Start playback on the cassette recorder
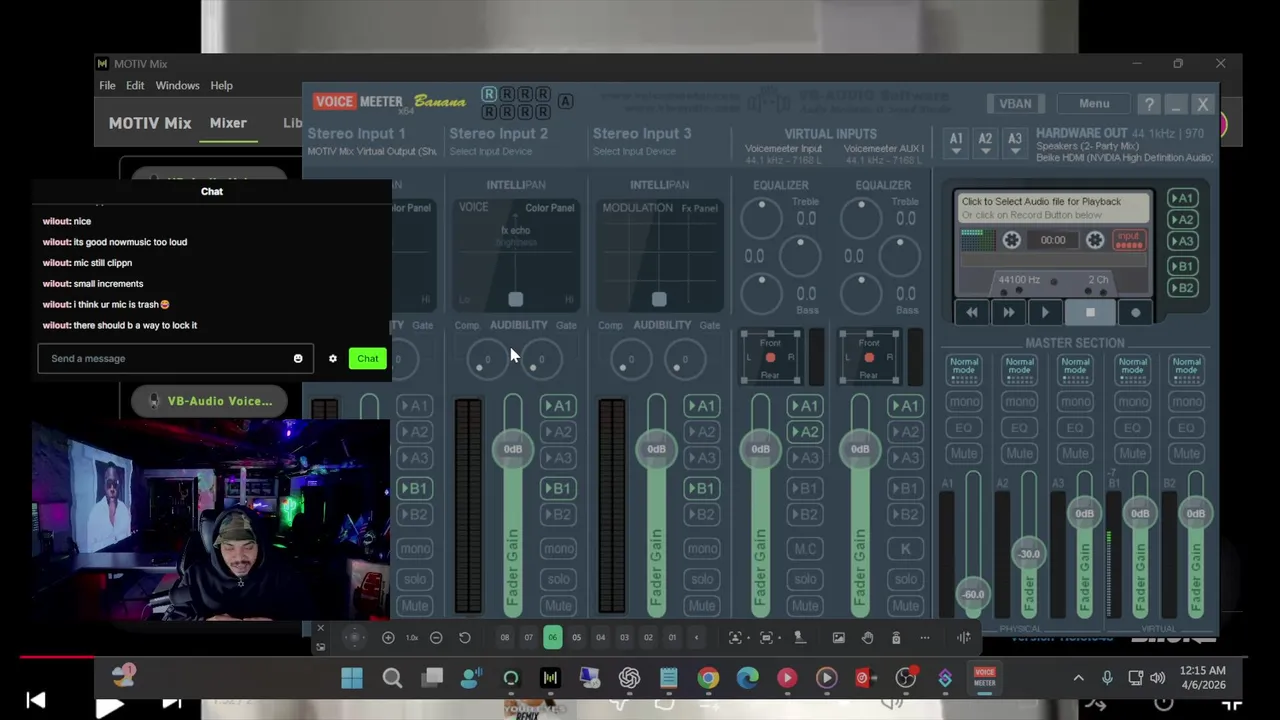This screenshot has width=1280, height=720. click(x=1045, y=313)
